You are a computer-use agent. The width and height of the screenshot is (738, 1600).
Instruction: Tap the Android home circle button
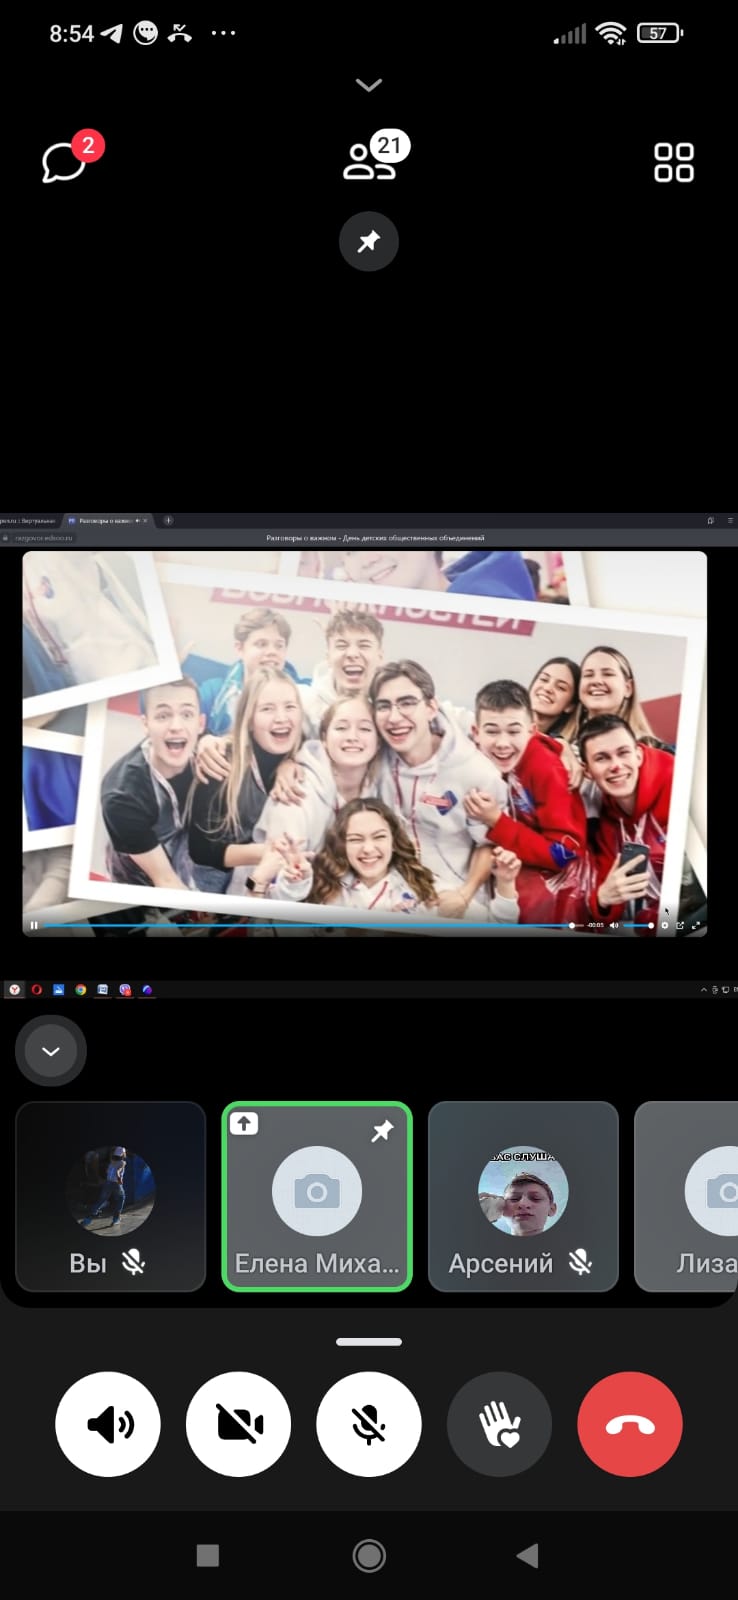coord(369,1555)
